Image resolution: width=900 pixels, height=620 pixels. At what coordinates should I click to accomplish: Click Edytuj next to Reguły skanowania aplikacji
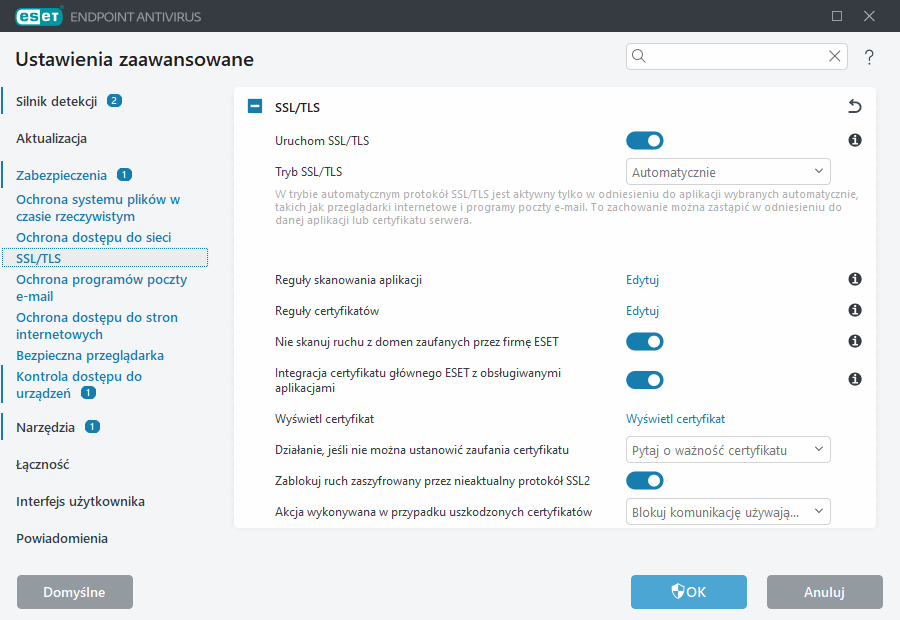(x=642, y=280)
